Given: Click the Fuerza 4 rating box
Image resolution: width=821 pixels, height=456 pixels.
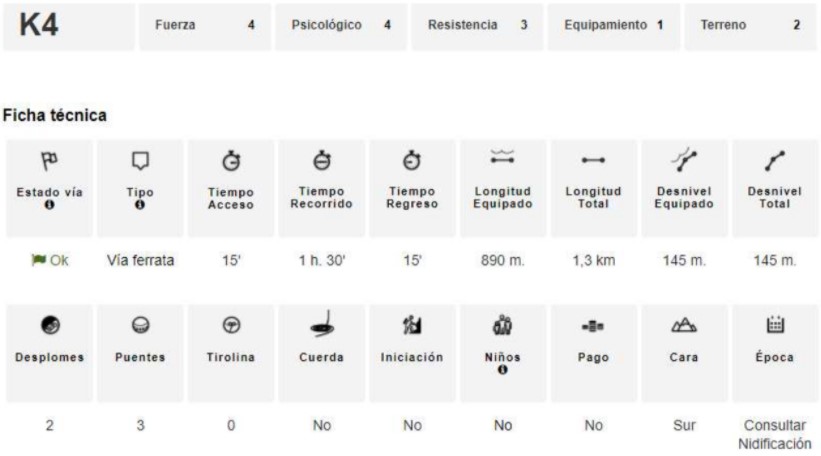Looking at the screenshot, I should (x=204, y=26).
